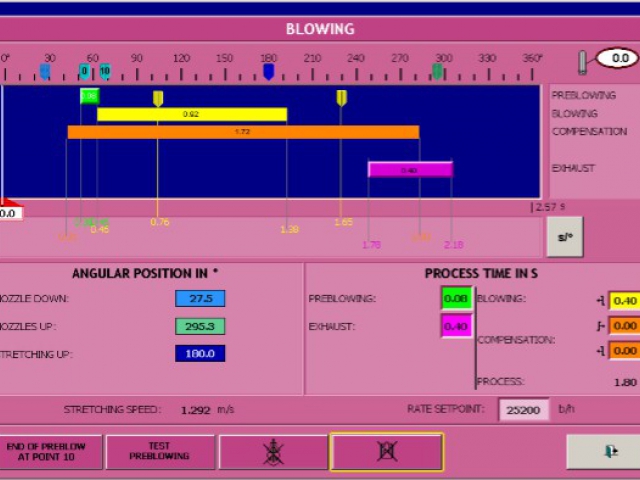640x480 pixels.
Task: Edit the Nozzles Up angle field 295.3
Action: tap(200, 326)
